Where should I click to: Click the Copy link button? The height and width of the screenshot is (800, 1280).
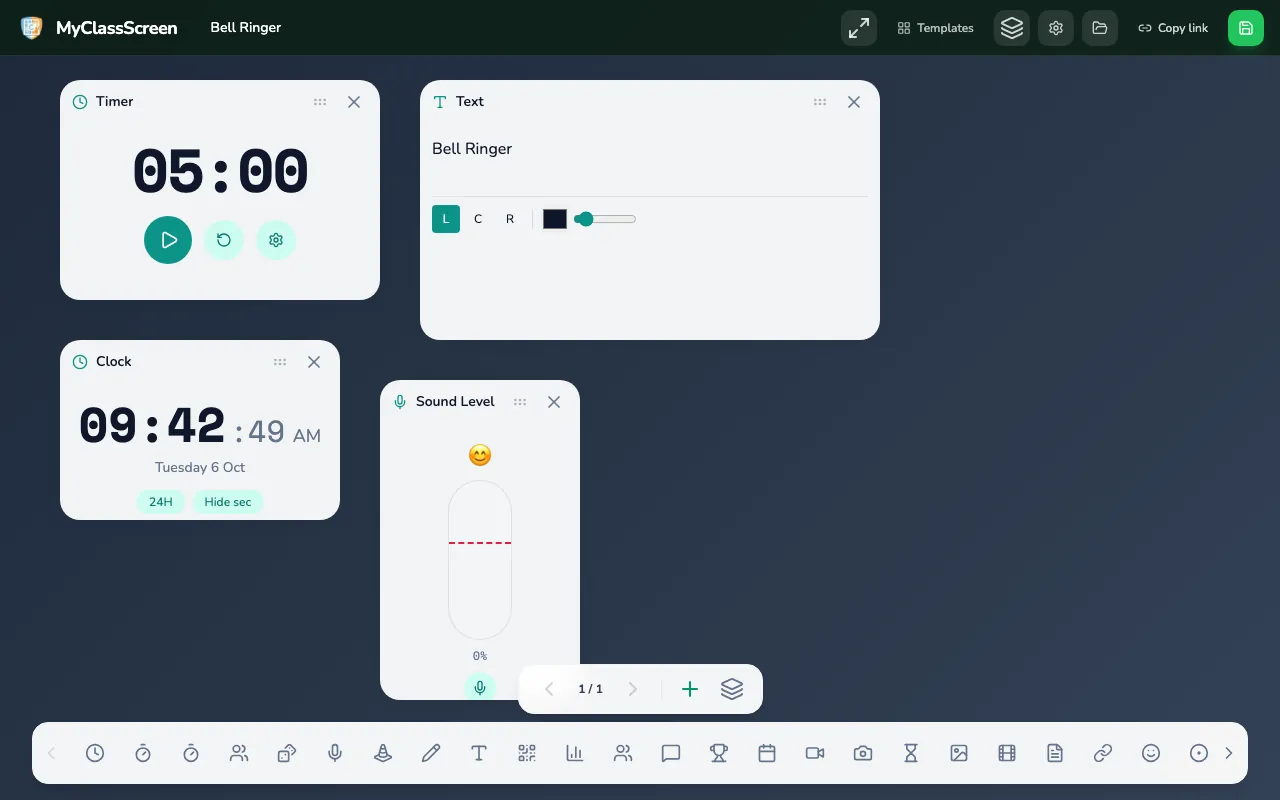[1173, 28]
